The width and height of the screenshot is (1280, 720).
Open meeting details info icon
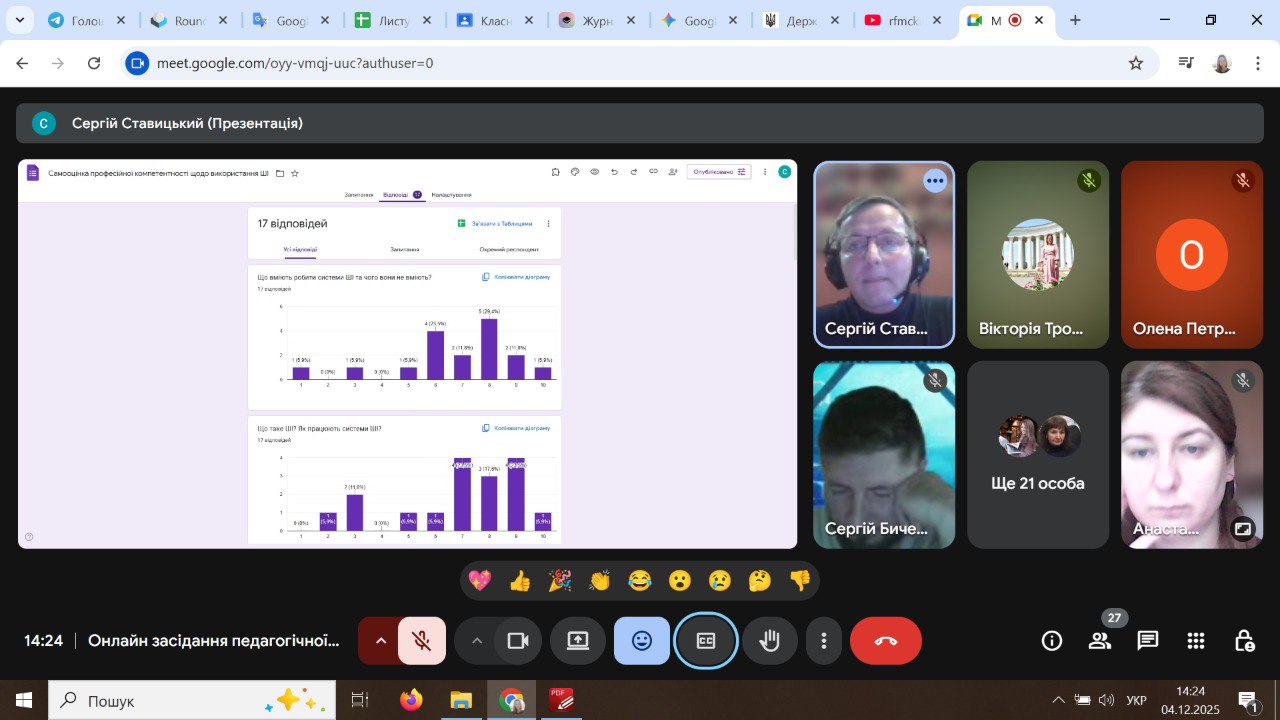[1052, 641]
